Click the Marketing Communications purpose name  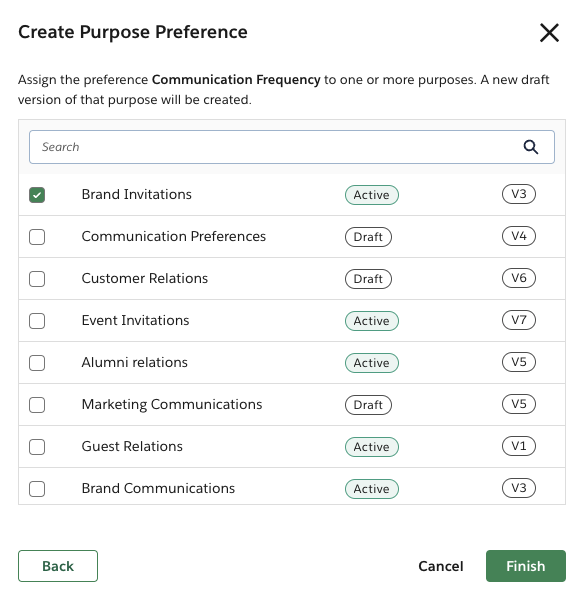[x=172, y=404]
